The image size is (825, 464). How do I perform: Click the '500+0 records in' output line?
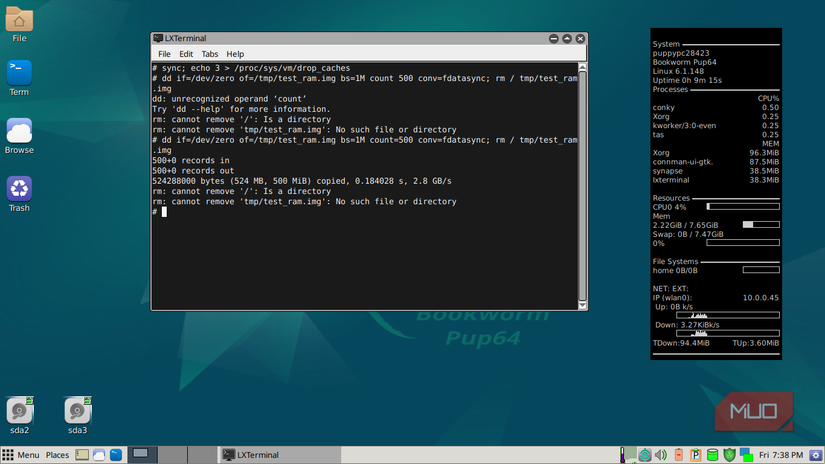tap(190, 160)
